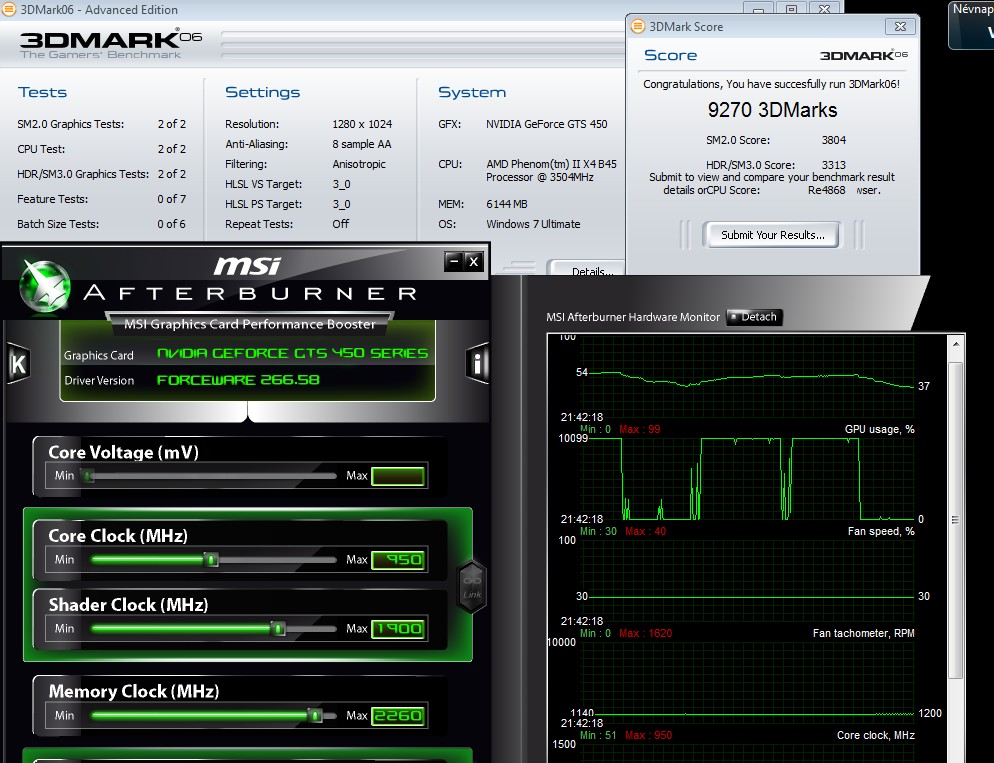Click the Shader Clock slider handle
This screenshot has width=994, height=763.
click(x=278, y=629)
